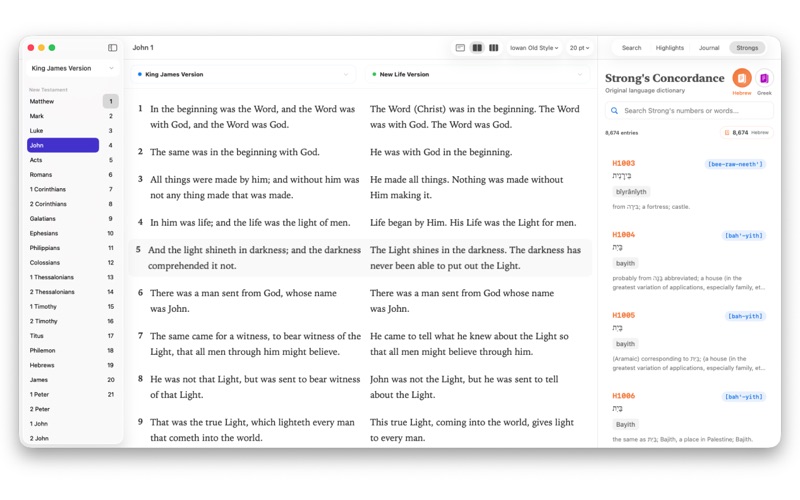
Task: Click the 'John 1' title in toolbar
Action: coord(143,47)
